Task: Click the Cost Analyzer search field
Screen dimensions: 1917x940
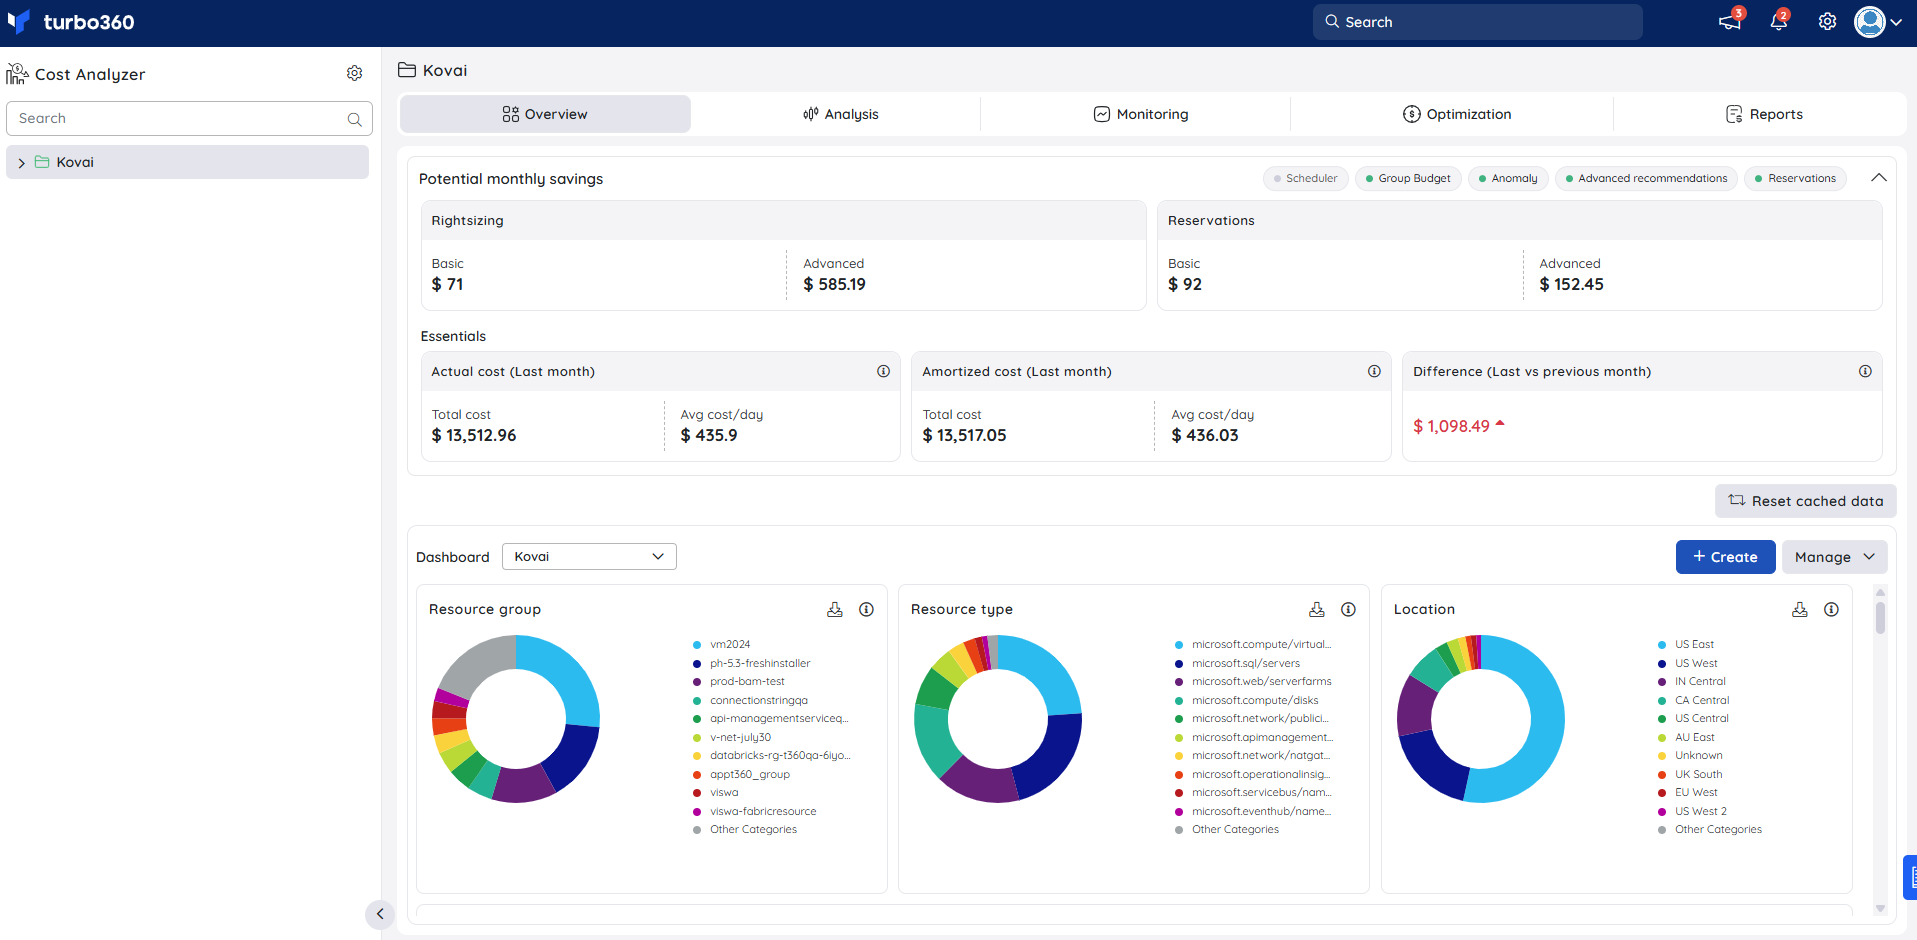Action: coord(189,118)
